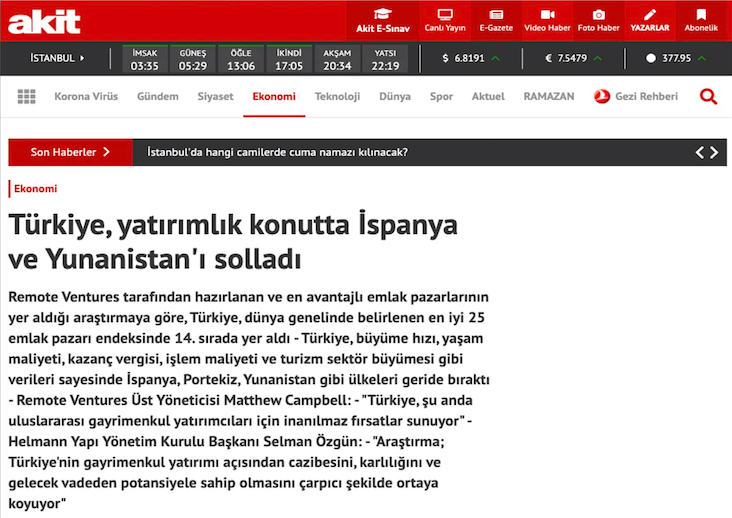Open E-Gazete newspaper icon
Screen dimensions: 732x518
tap(496, 15)
